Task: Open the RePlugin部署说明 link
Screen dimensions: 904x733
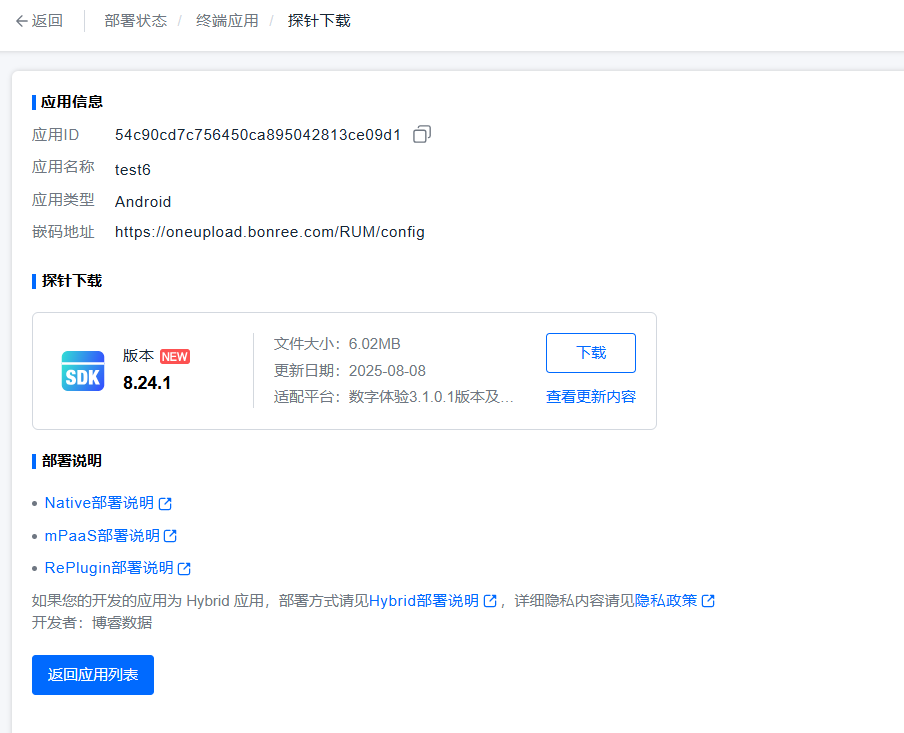Action: (x=109, y=568)
